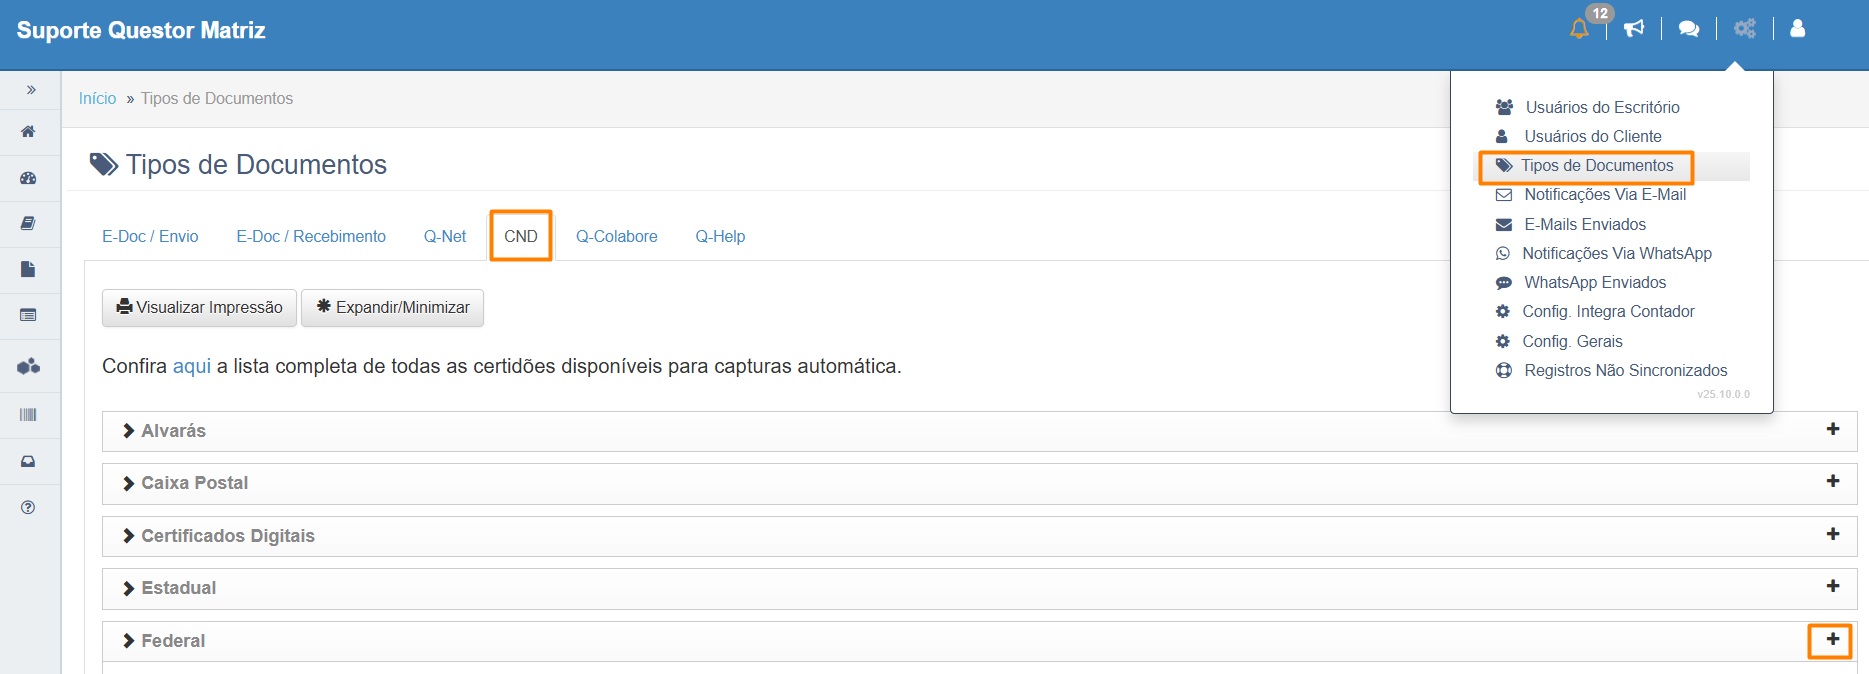1869x674 pixels.
Task: Click the user profile icon
Action: 1797,29
